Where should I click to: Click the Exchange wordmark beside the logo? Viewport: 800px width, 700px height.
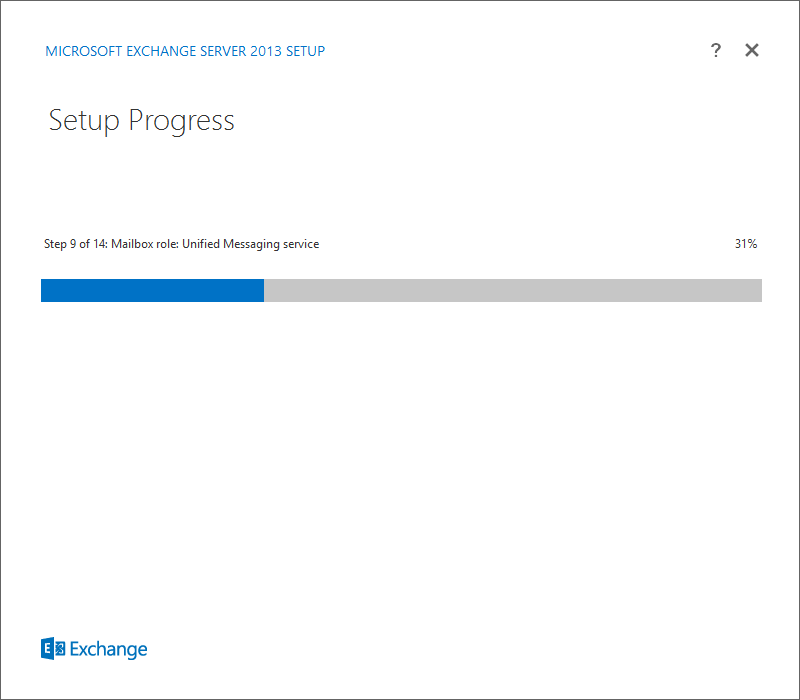point(108,649)
